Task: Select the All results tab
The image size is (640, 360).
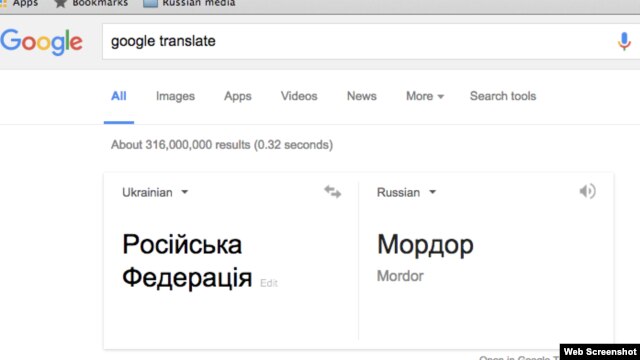Action: 119,96
